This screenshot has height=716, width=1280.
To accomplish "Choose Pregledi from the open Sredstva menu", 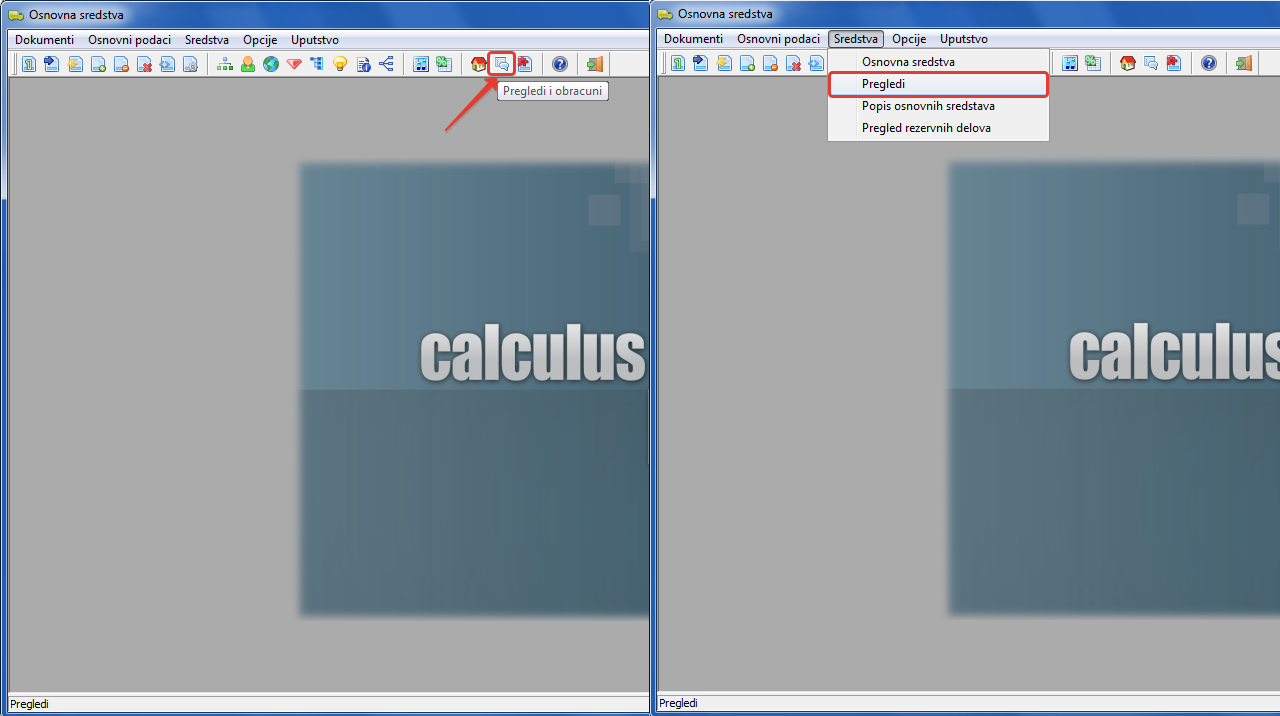I will 939,84.
